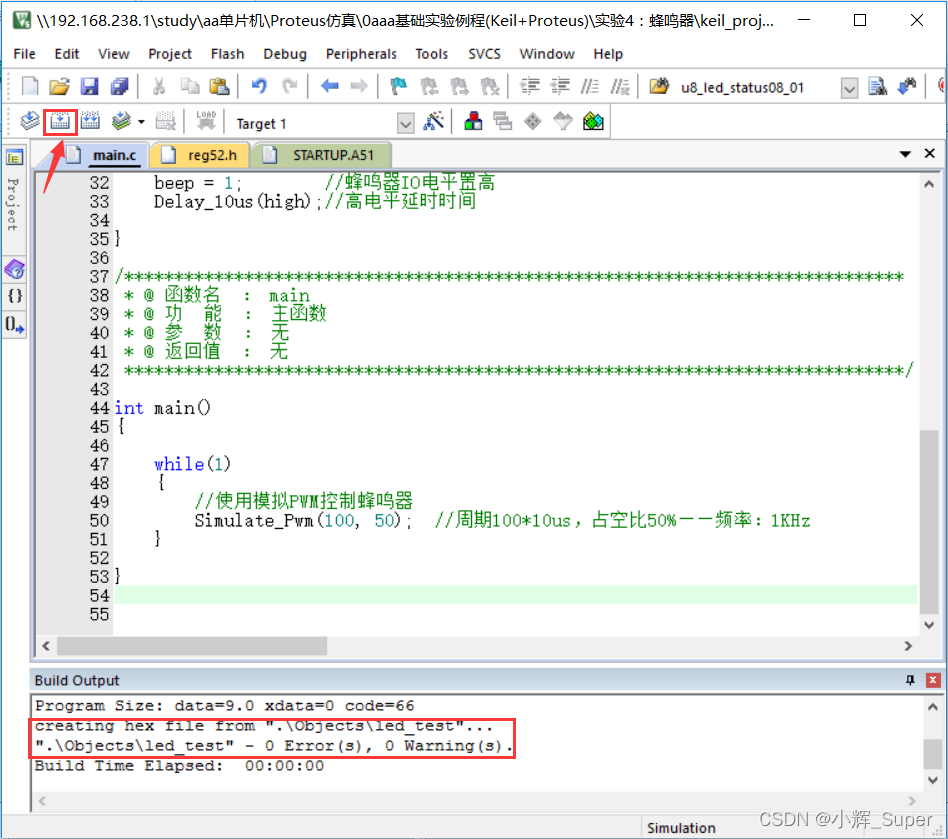Open the Window menu
Image resolution: width=948 pixels, height=839 pixels.
[x=547, y=54]
